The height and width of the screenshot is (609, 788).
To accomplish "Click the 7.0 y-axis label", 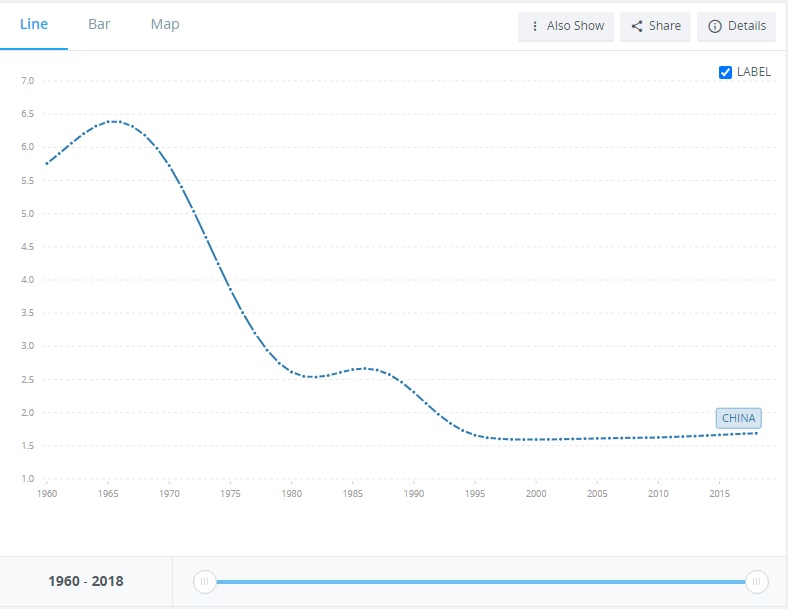I will click(x=27, y=80).
